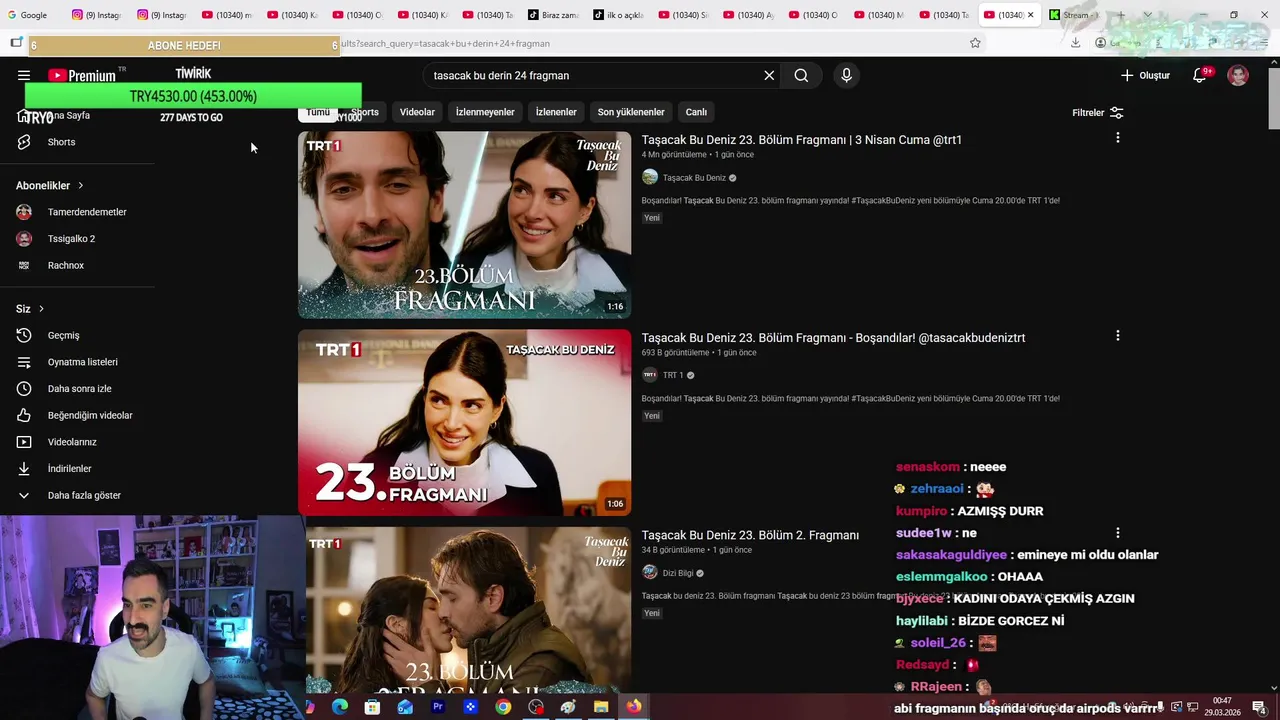
Task: Open more options for 3 Nisan Cuma video
Action: [1117, 138]
